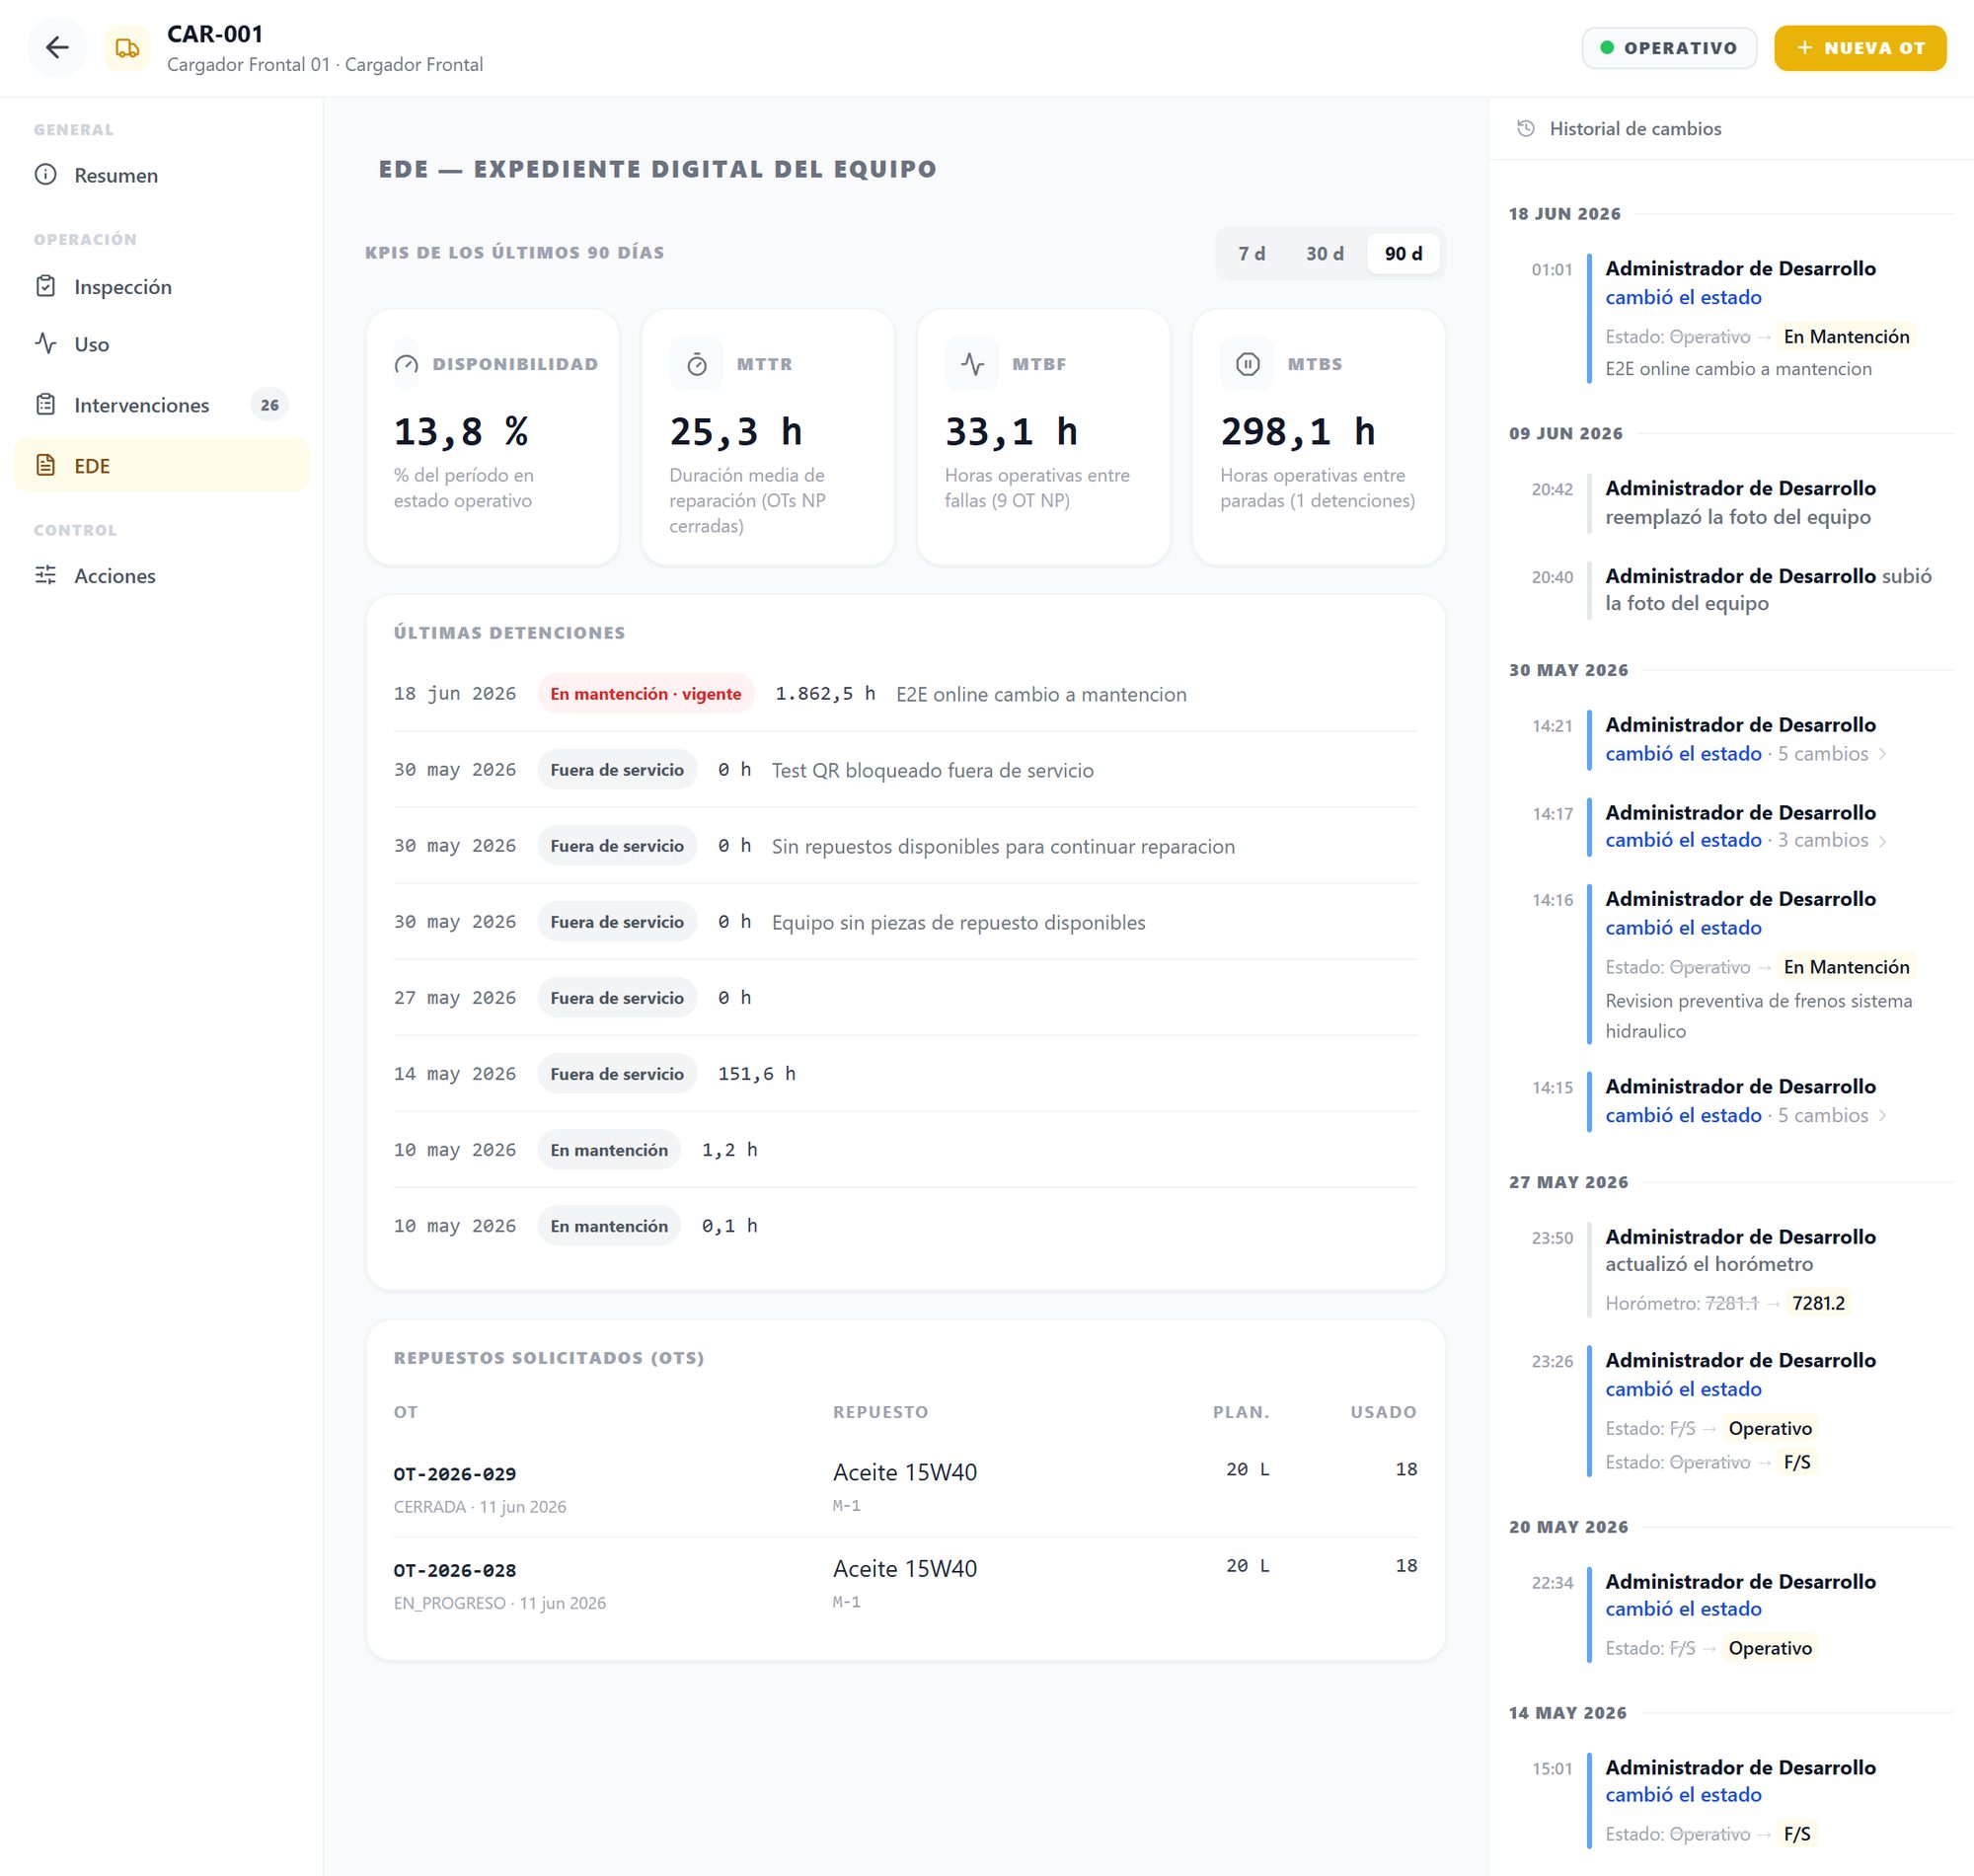The image size is (1974, 1876).
Task: Click the Acciones sliders icon
Action: click(46, 575)
